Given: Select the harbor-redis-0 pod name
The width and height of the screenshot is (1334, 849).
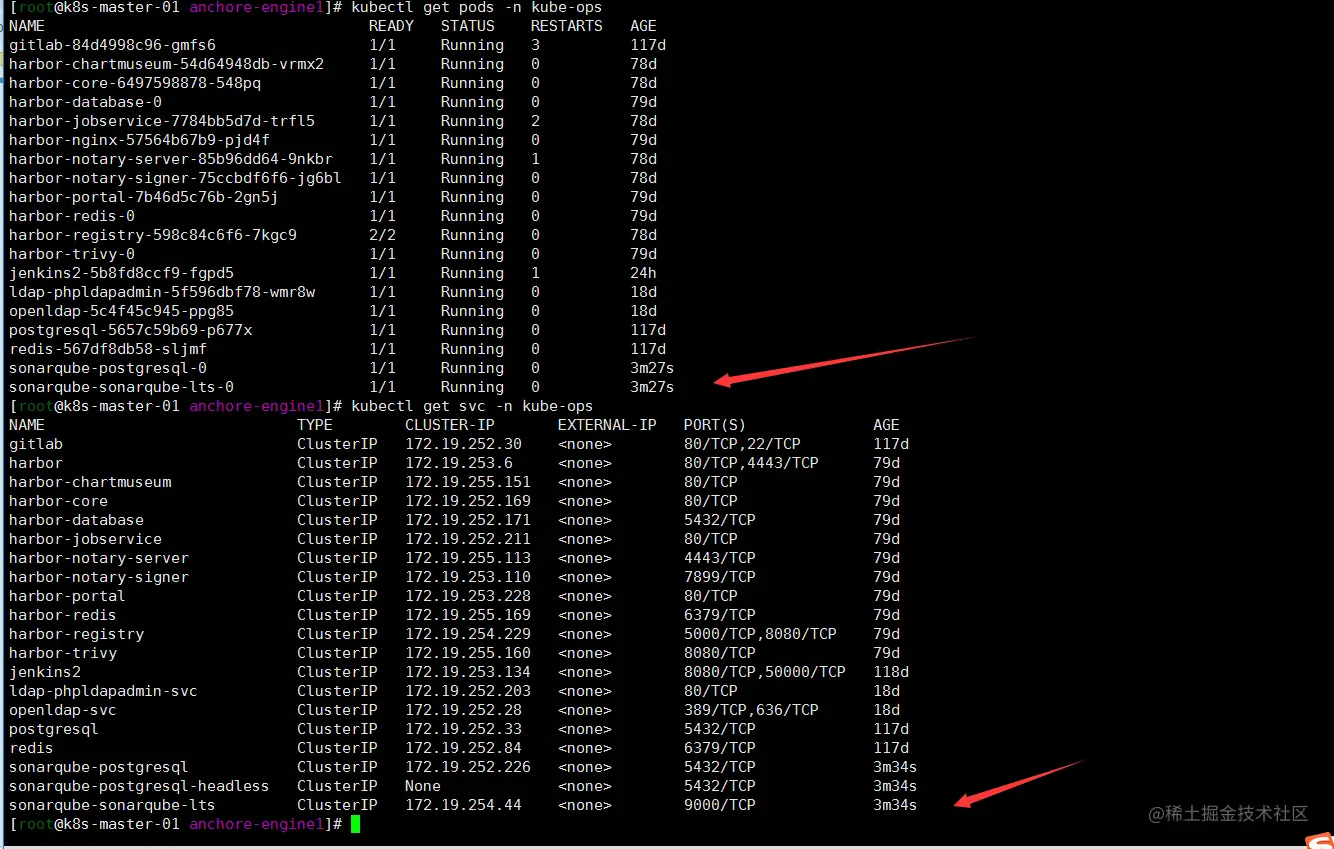Looking at the screenshot, I should coord(72,216).
